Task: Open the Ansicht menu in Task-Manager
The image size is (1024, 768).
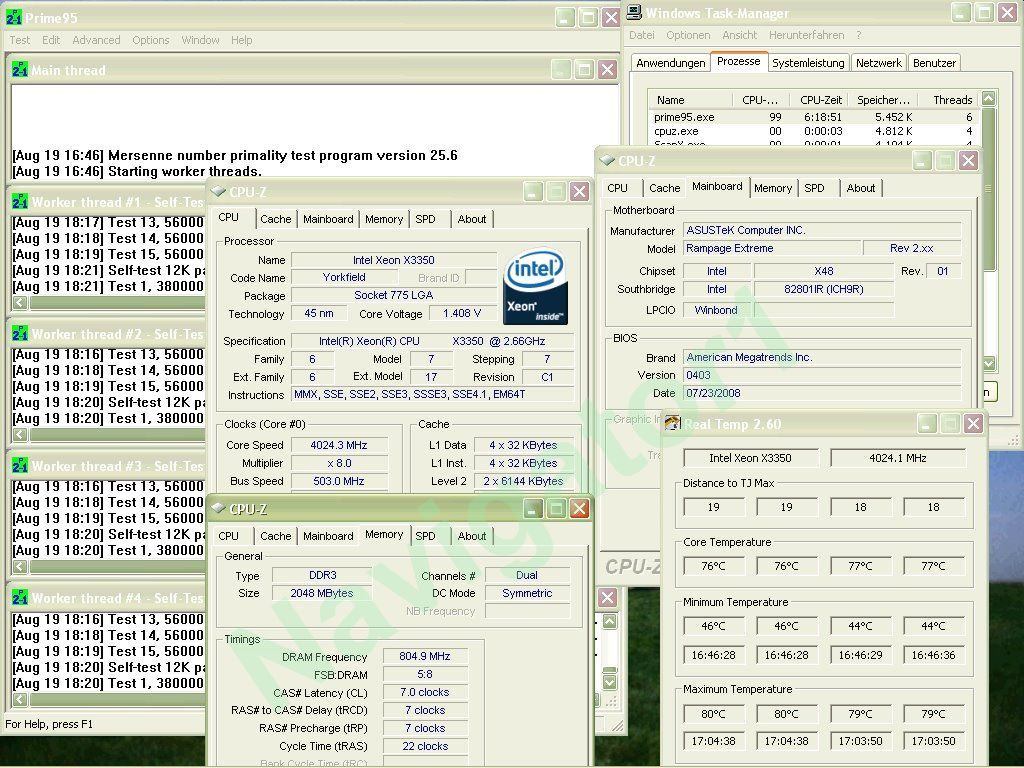Action: (x=740, y=35)
